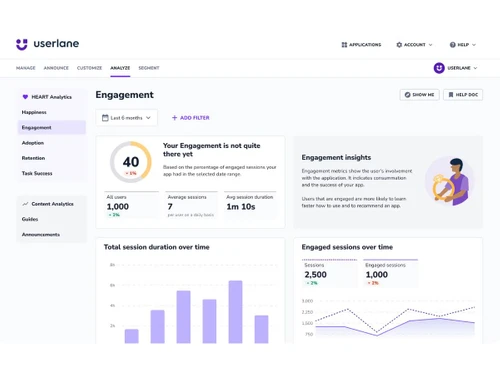The height and width of the screenshot is (375, 500).
Task: Expand the Help dropdown chevron
Action: tap(474, 45)
